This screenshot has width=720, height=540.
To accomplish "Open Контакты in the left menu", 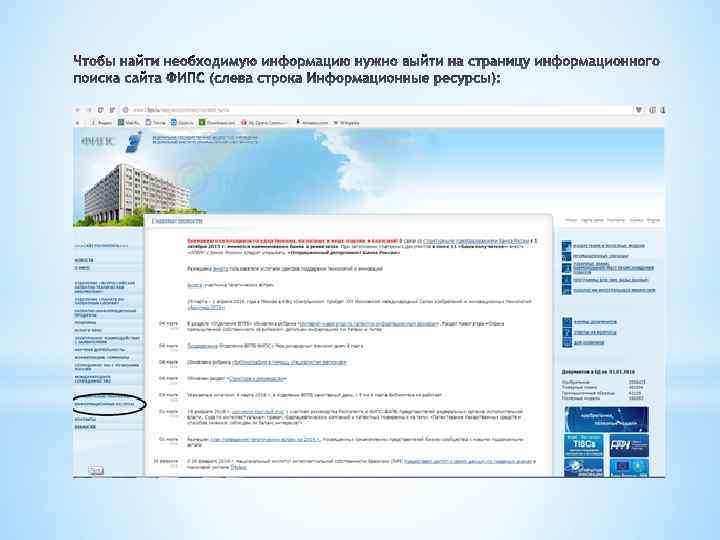I will click(85, 419).
